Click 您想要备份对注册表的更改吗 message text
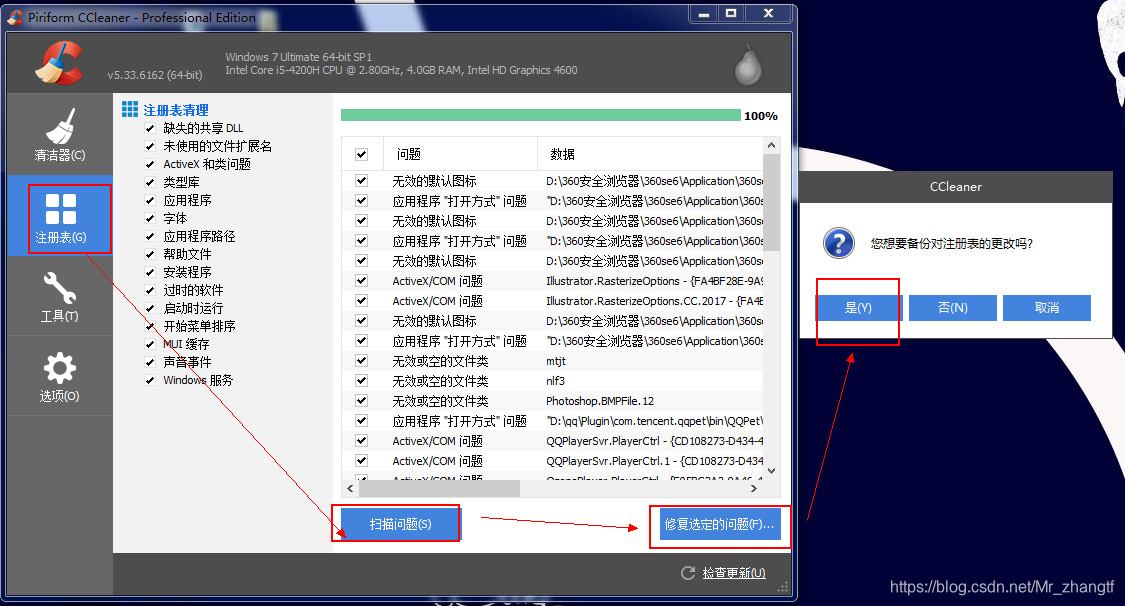 [x=951, y=244]
